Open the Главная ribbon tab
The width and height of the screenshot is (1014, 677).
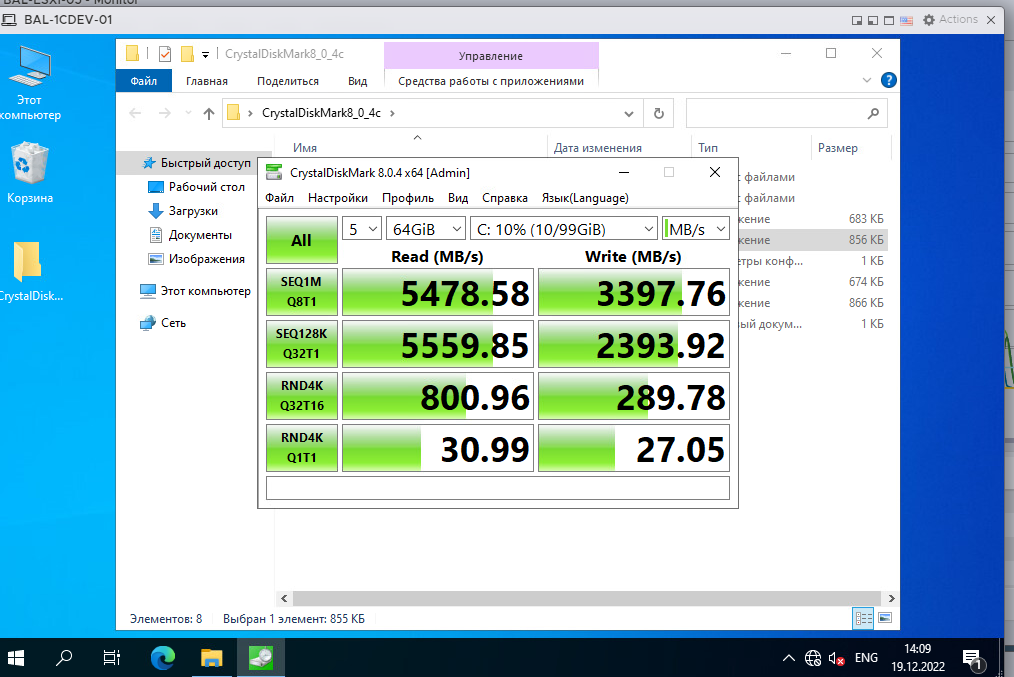207,81
